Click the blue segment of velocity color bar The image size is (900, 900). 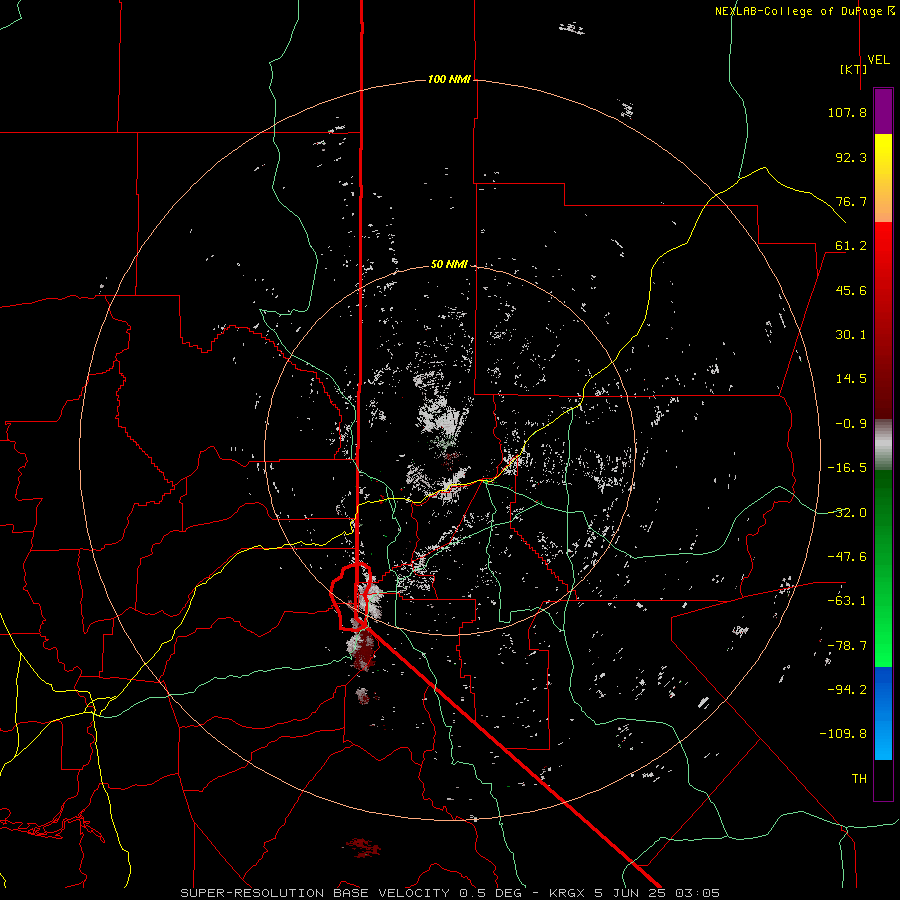(x=883, y=713)
